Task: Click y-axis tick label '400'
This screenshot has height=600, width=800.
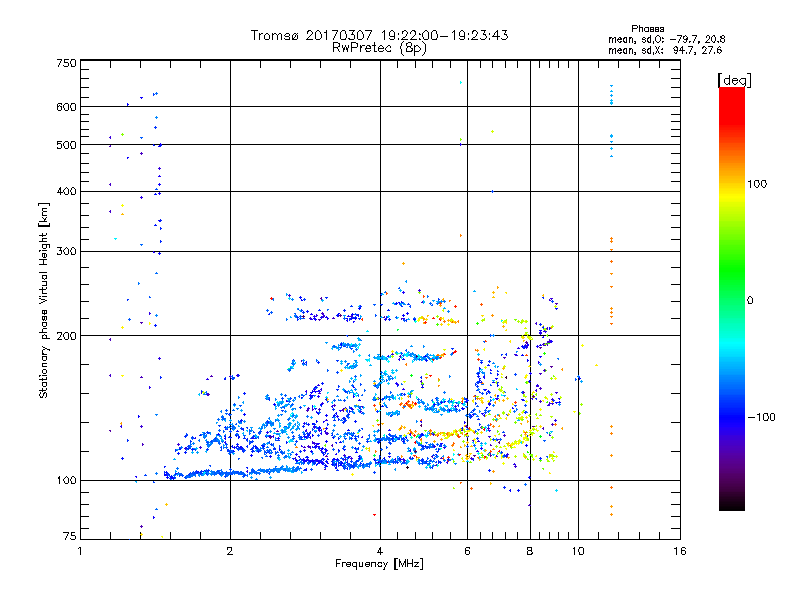Action: coord(66,191)
